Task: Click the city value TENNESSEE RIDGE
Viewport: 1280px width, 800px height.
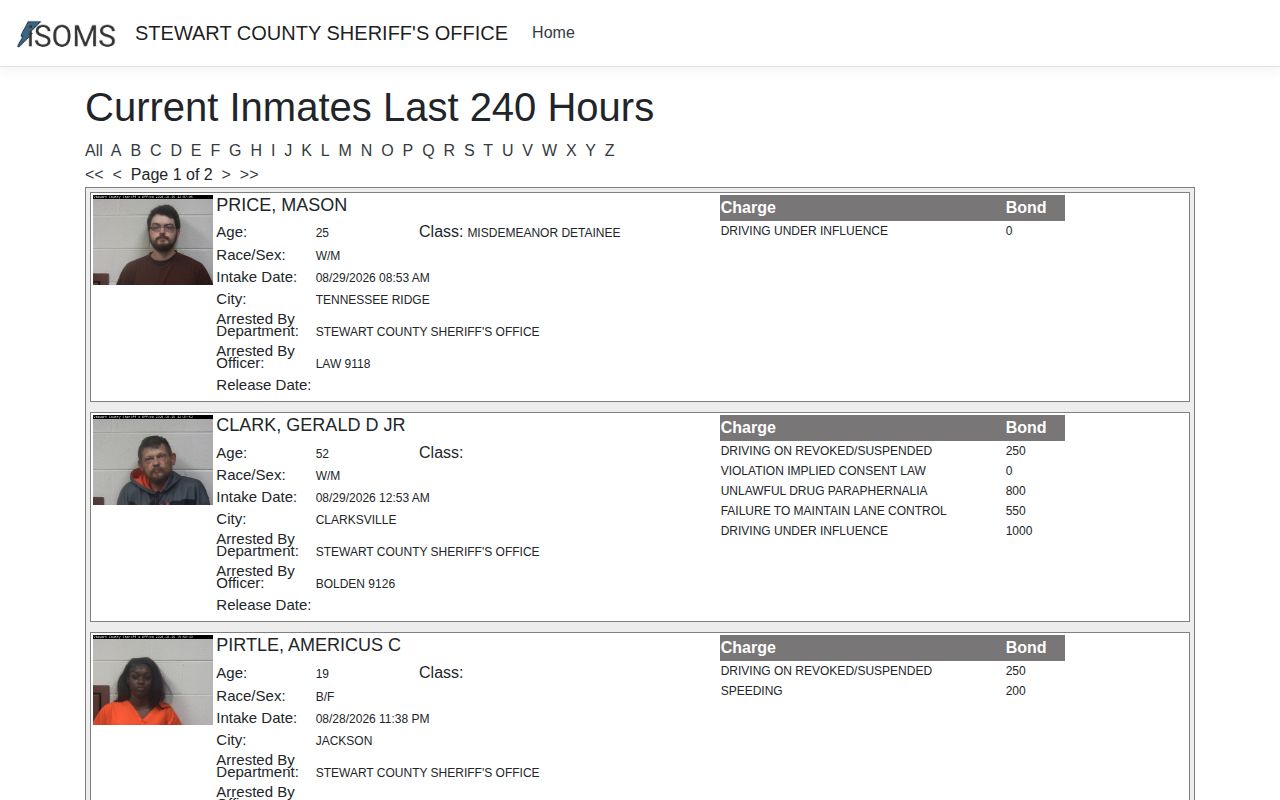Action: coord(373,300)
